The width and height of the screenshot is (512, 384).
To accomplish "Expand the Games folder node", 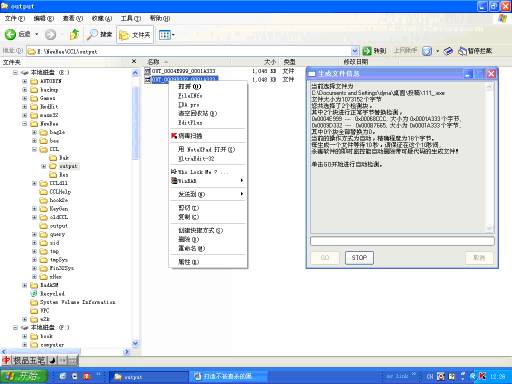I will click(x=25, y=98).
